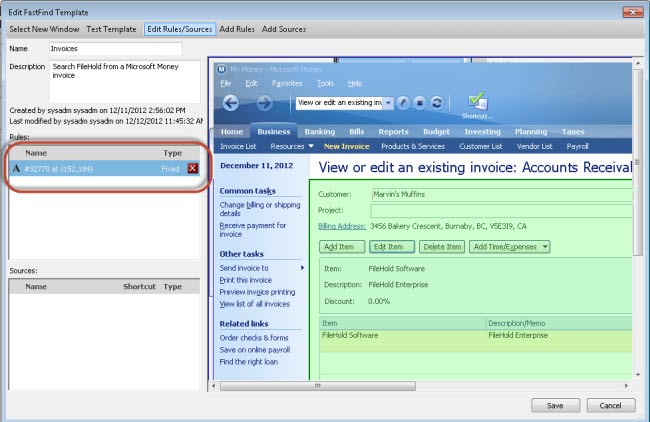Click Add Sources in the toolbar
This screenshot has width=650, height=422.
tap(284, 29)
